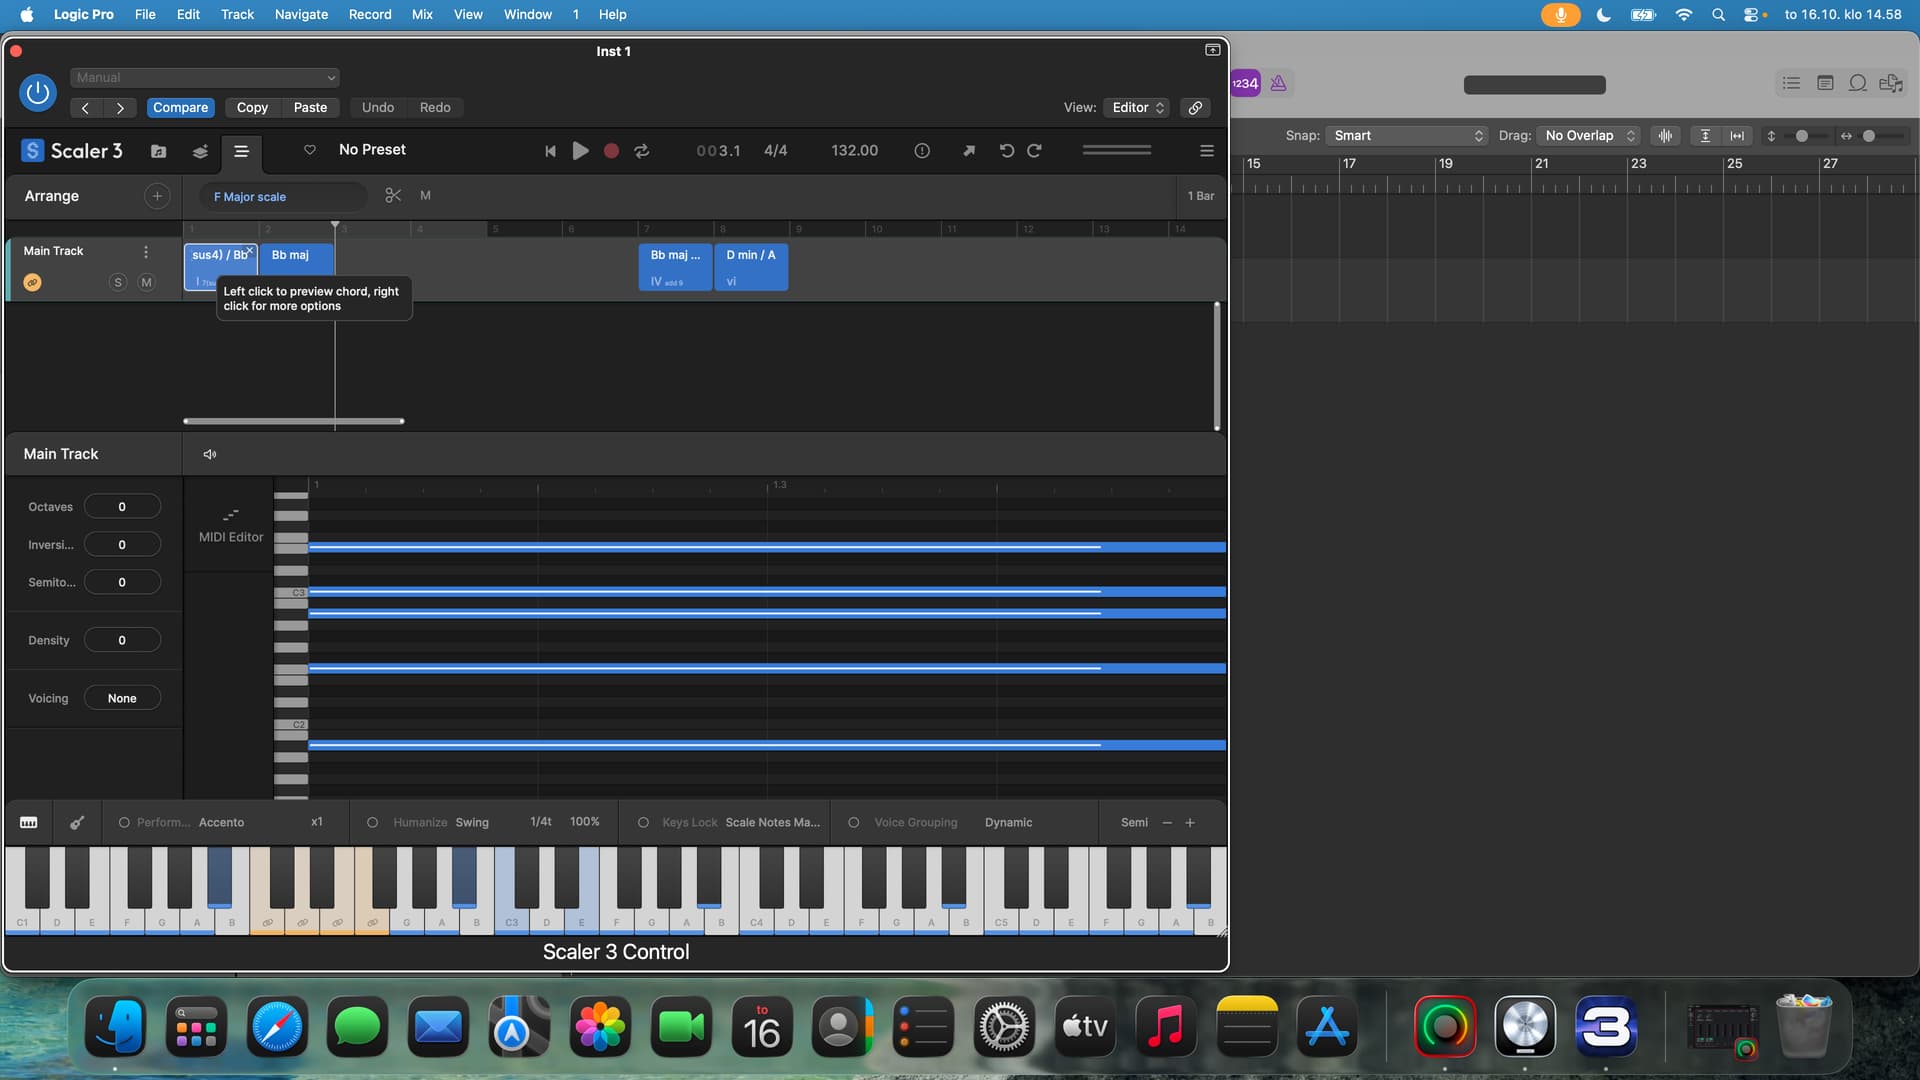The width and height of the screenshot is (1920, 1080).
Task: Solo the Main Track
Action: (118, 283)
